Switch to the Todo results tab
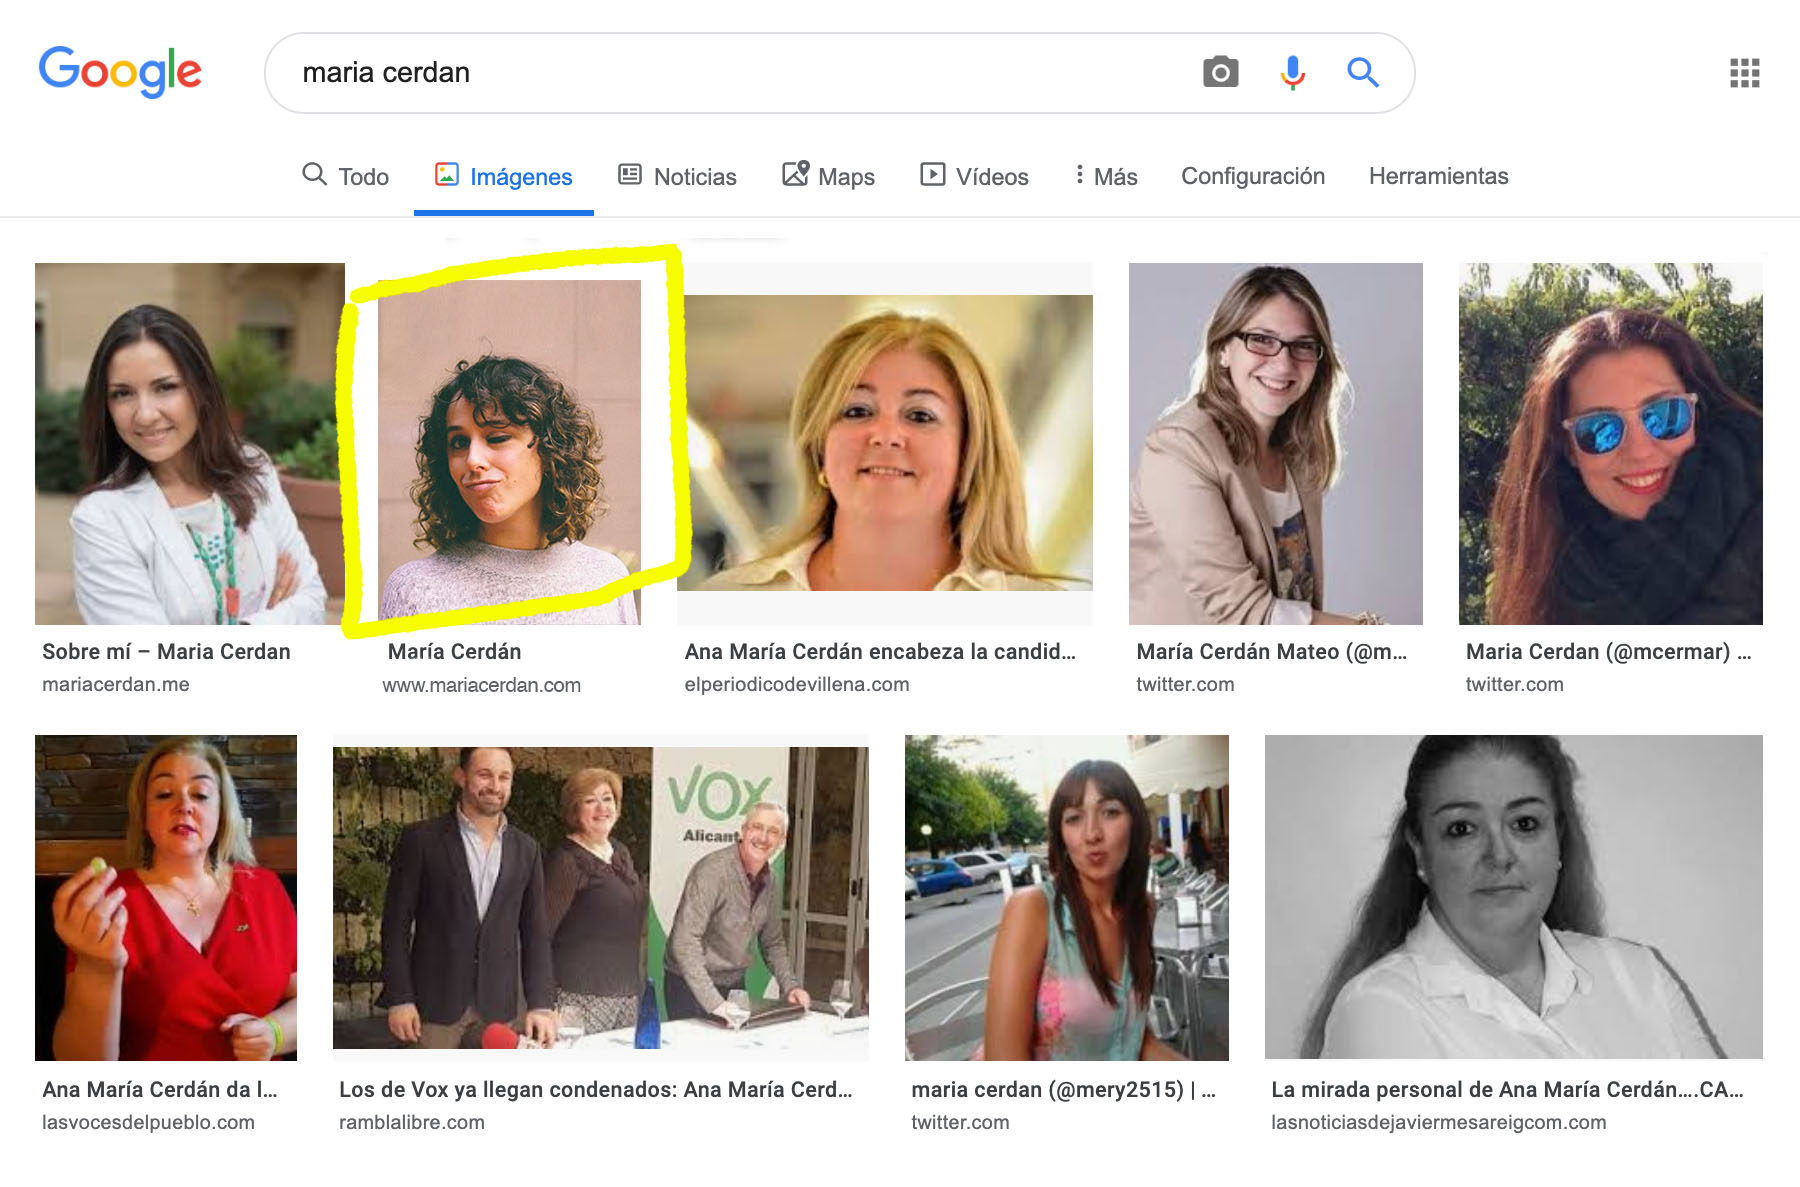The height and width of the screenshot is (1187, 1800). tap(363, 176)
